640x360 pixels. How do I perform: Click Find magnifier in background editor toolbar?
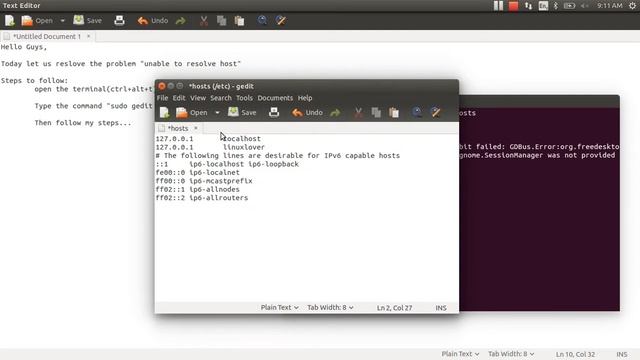pos(262,20)
